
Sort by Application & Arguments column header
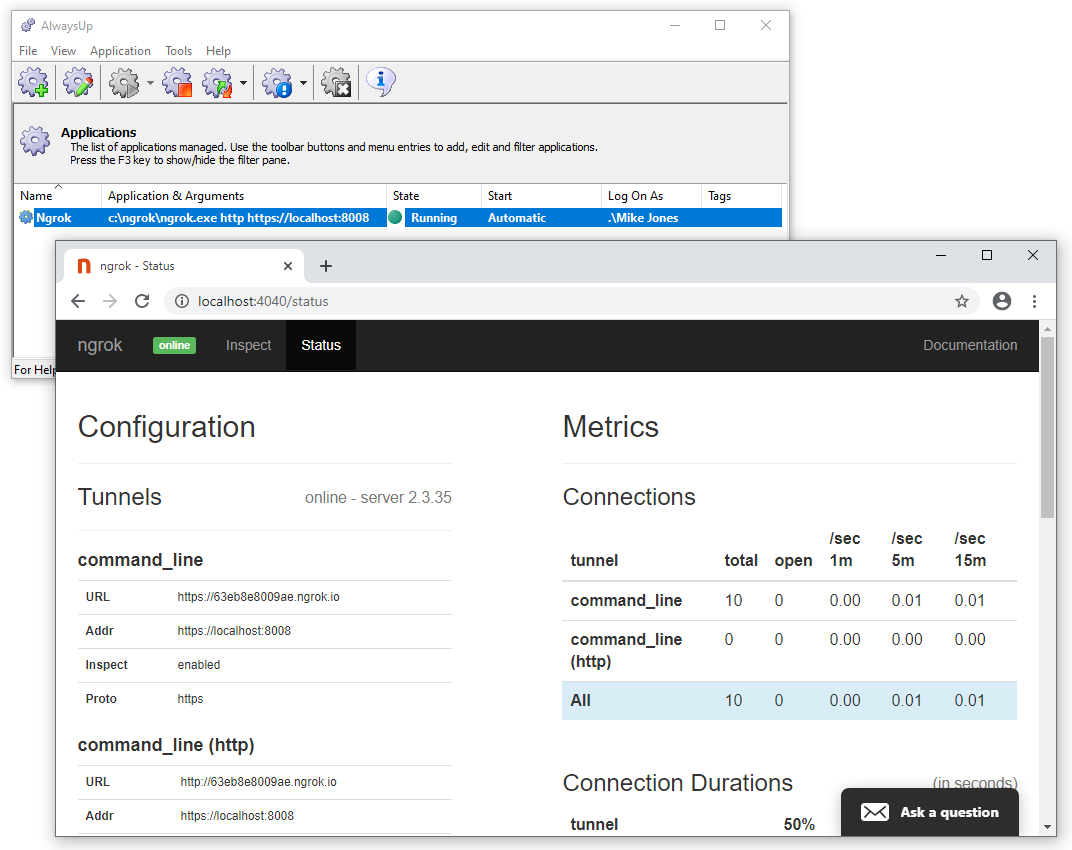coord(243,196)
